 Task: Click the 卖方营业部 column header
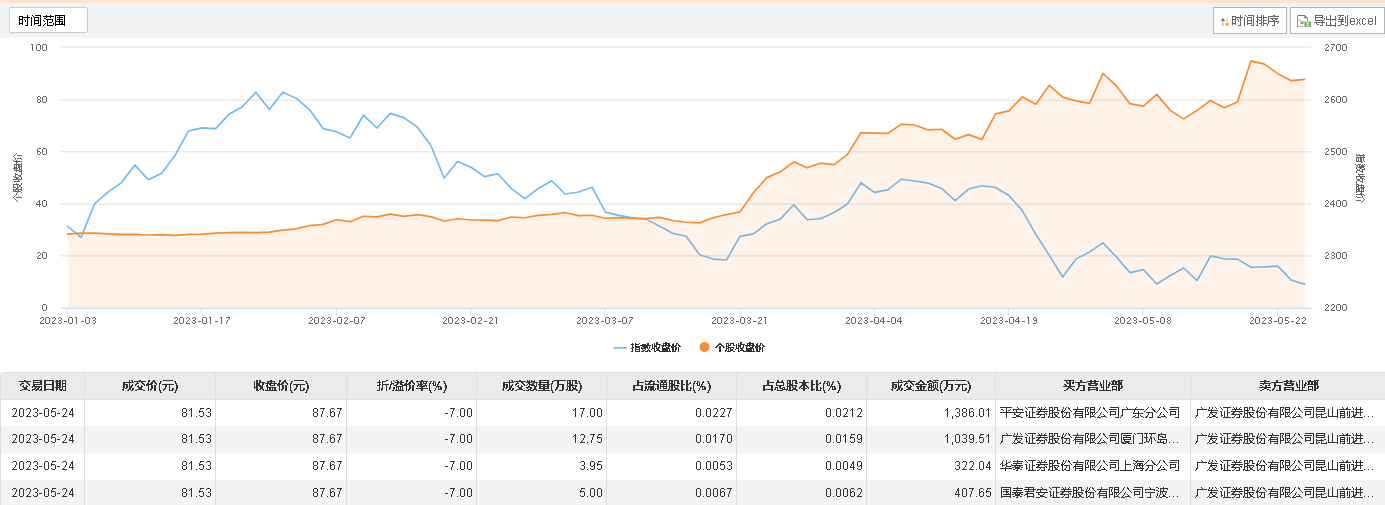point(1287,386)
